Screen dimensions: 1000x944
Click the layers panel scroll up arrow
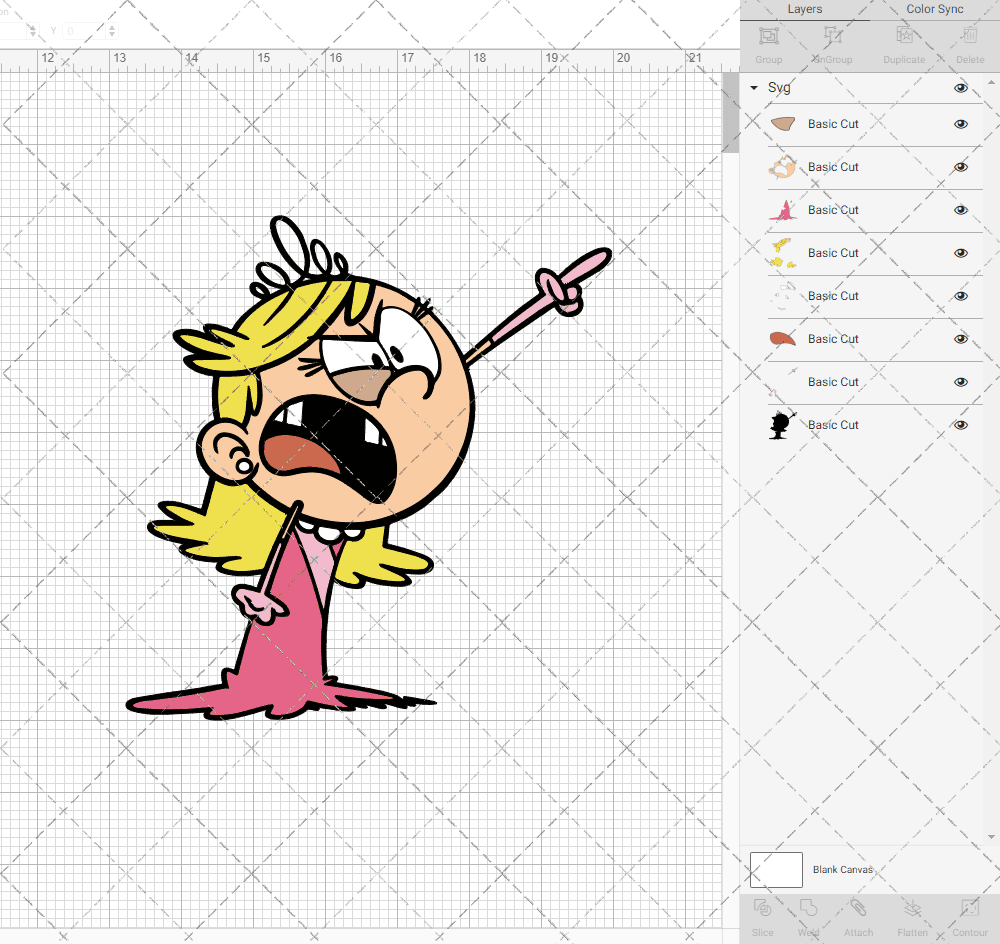point(991,83)
